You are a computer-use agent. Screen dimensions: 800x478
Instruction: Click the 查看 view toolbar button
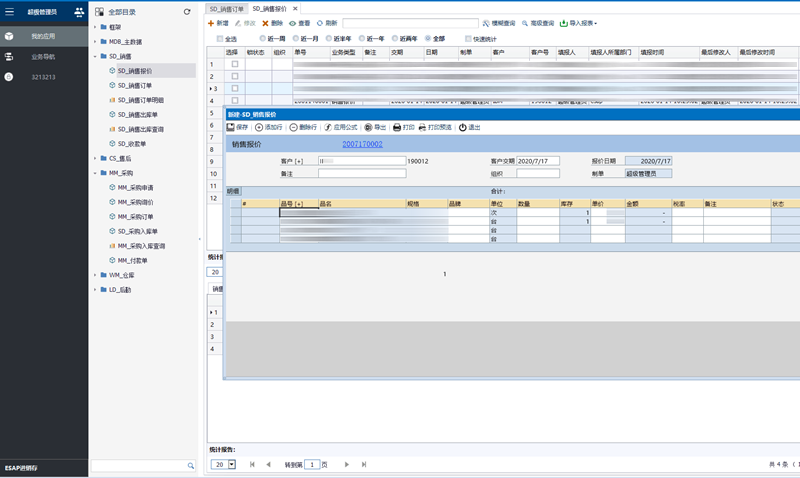pyautogui.click(x=299, y=23)
